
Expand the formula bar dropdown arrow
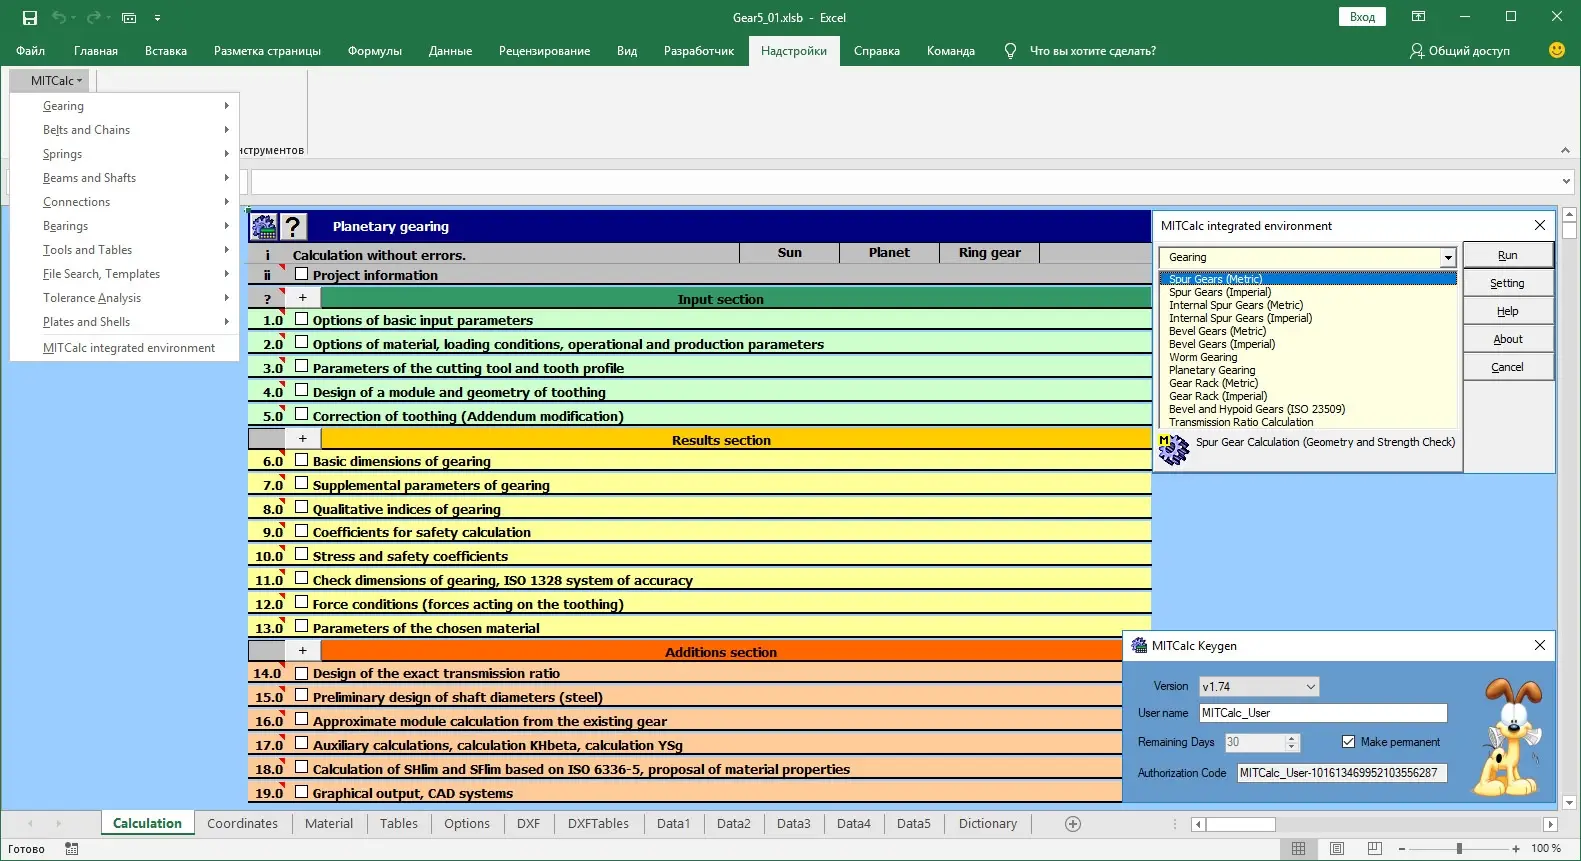click(x=1566, y=182)
